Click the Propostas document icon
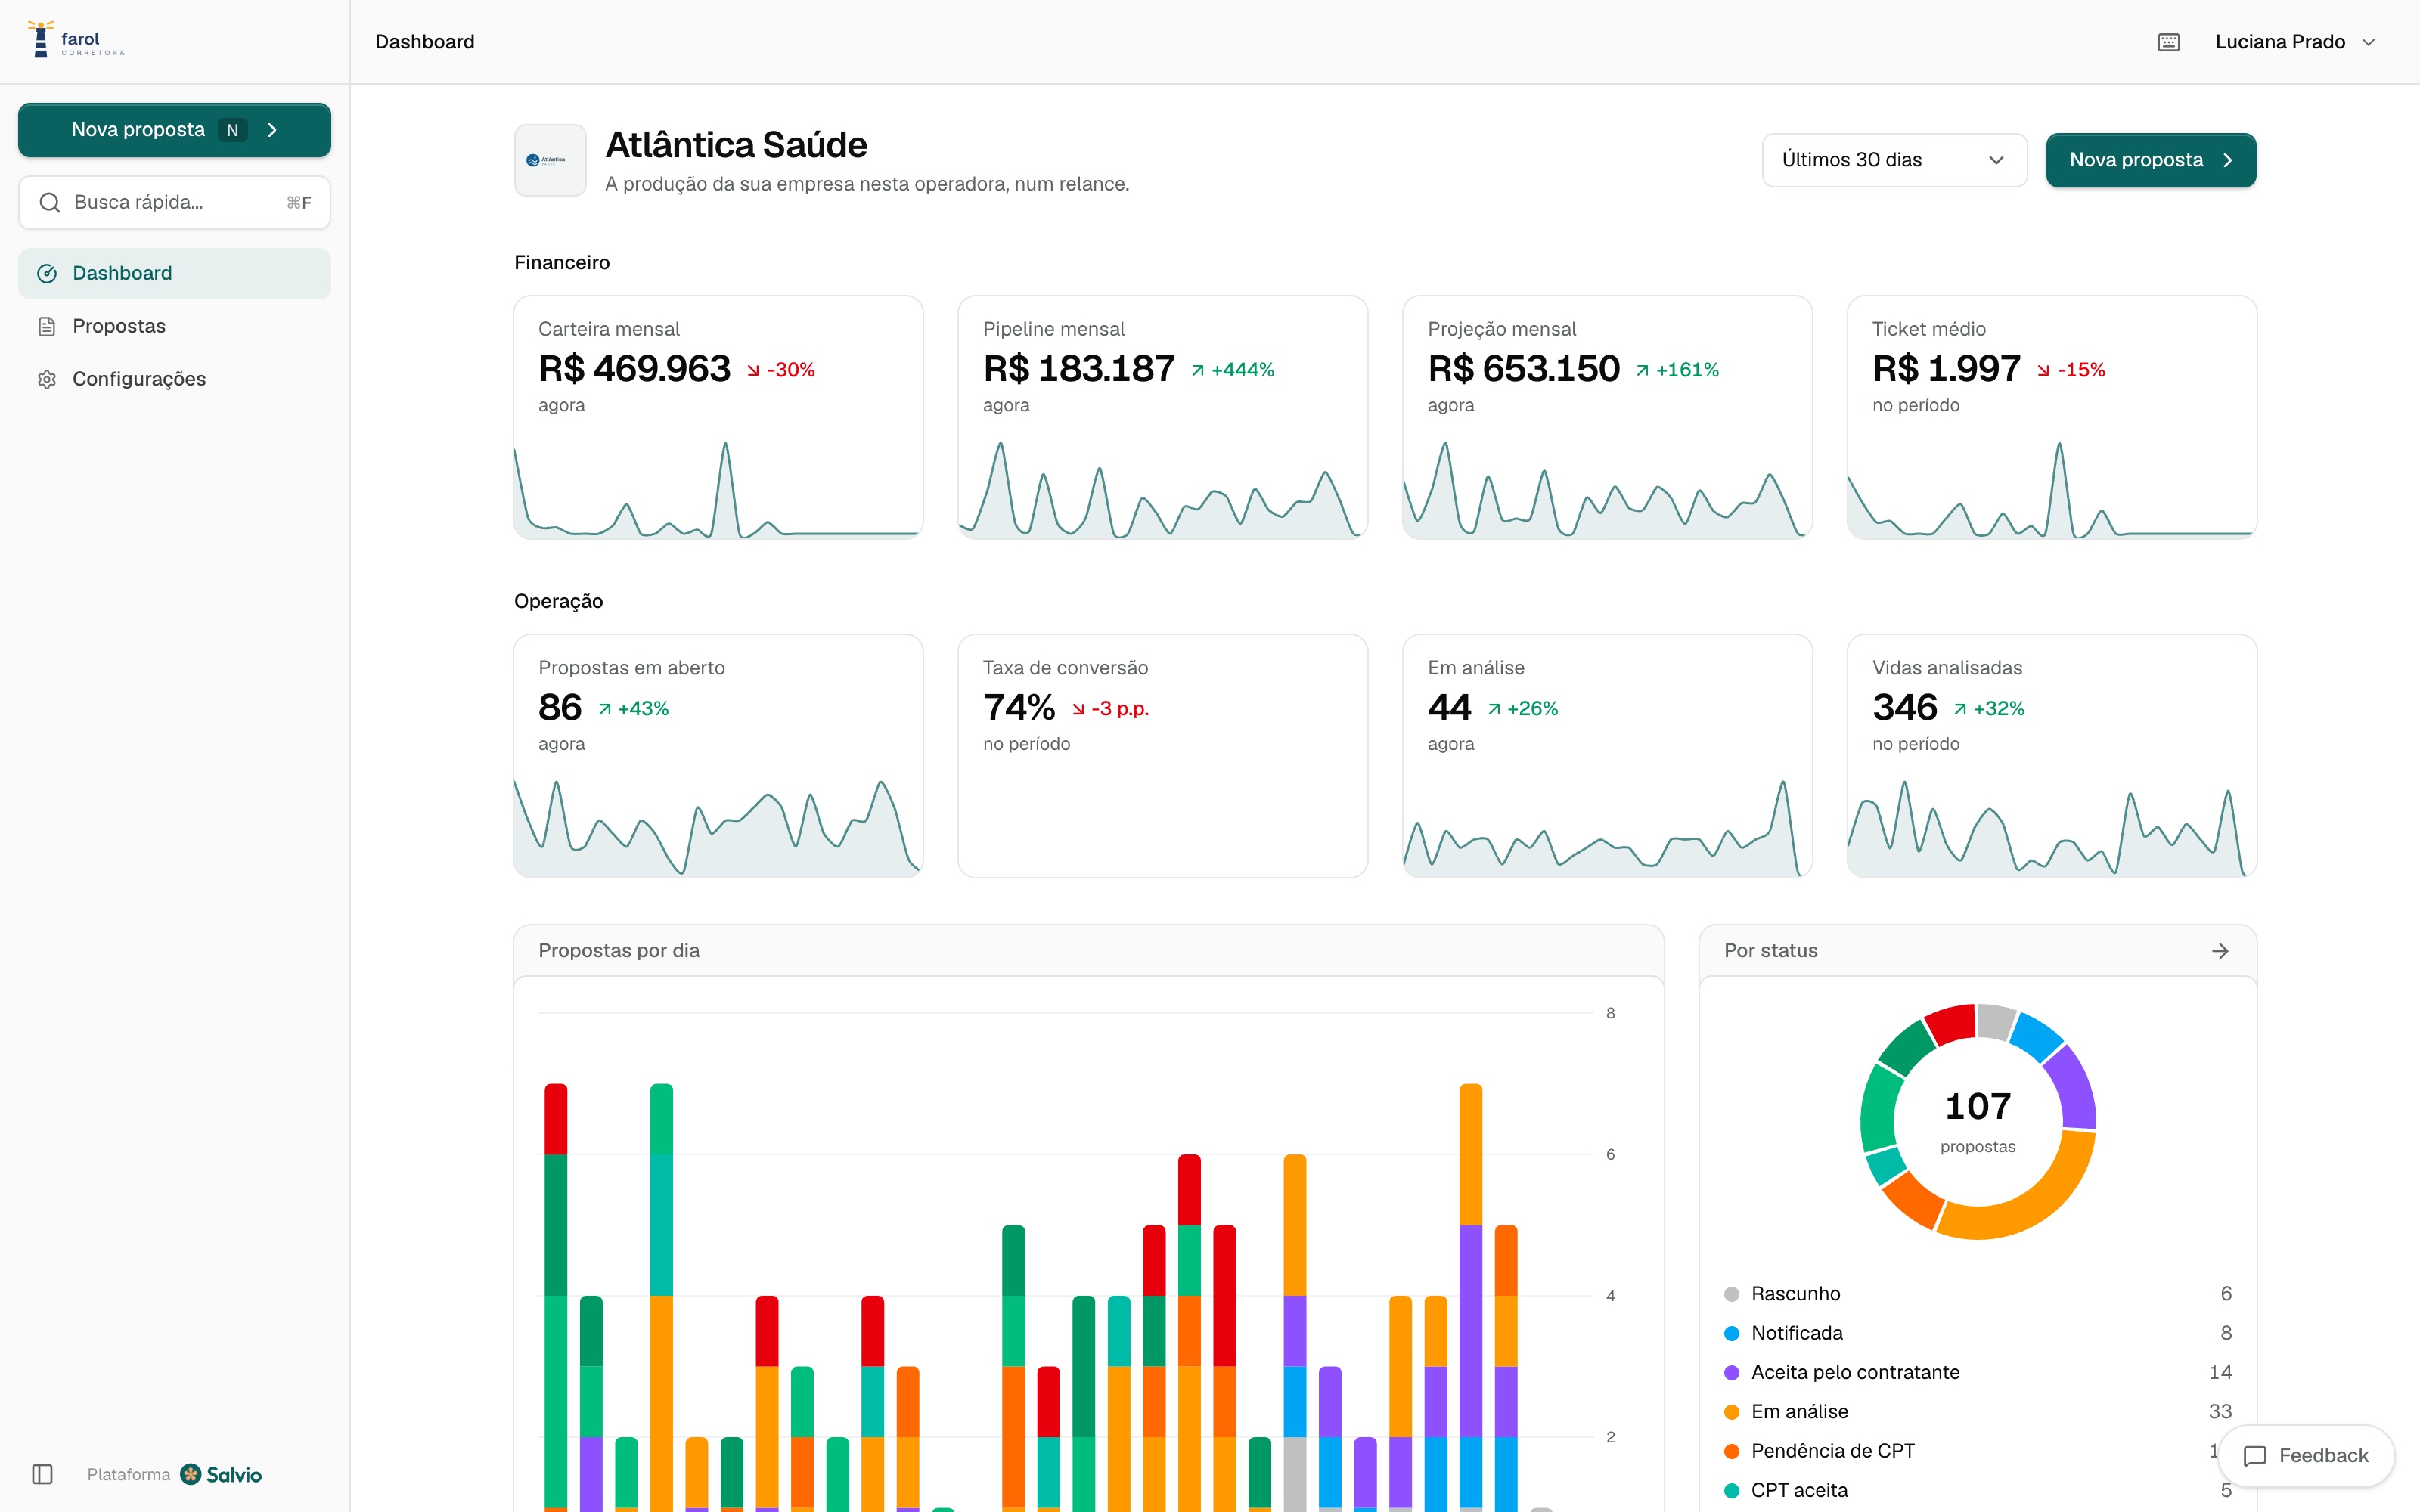Screen dimensions: 2420x1512 (x=46, y=326)
